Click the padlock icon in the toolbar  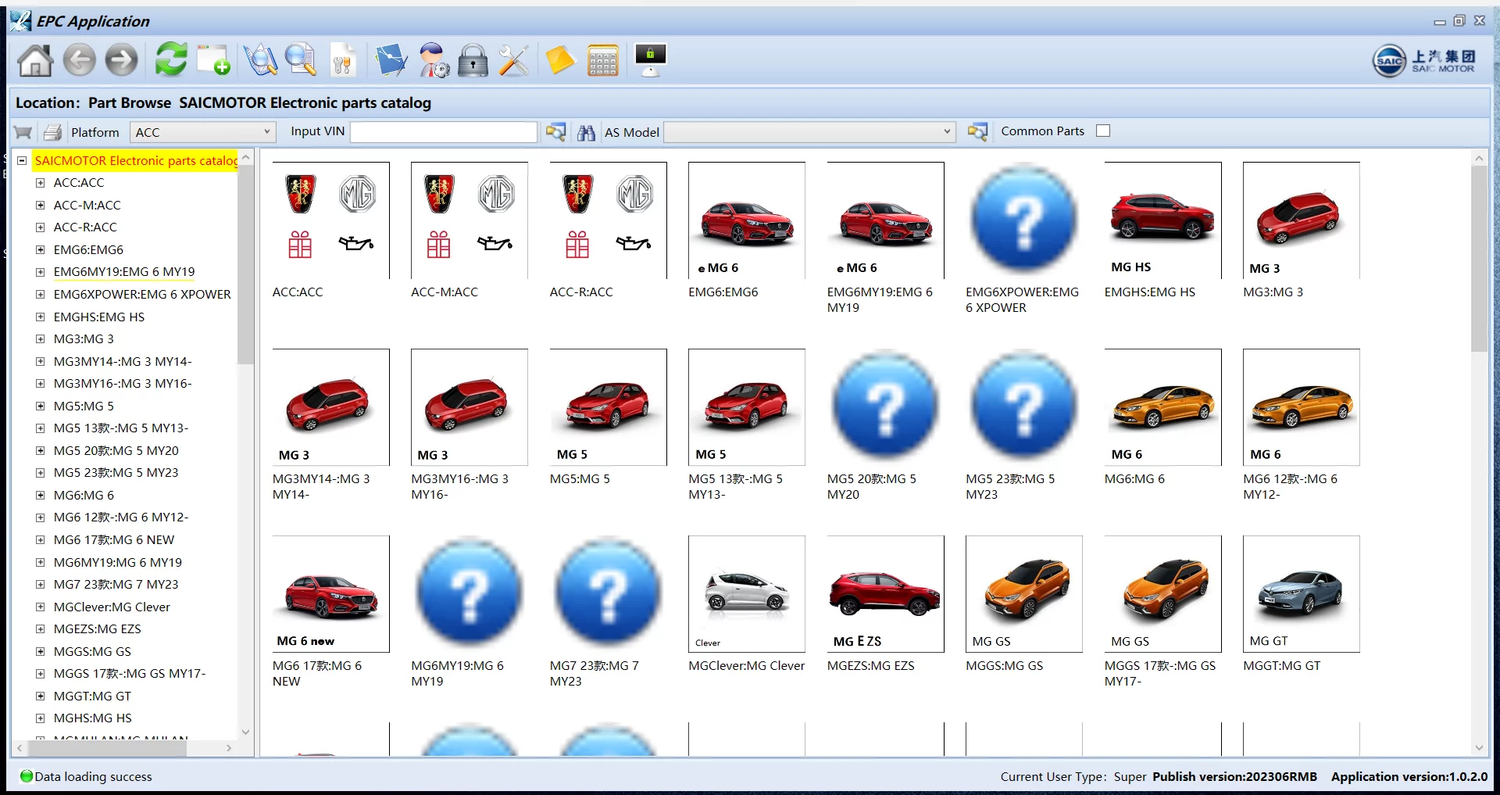click(x=473, y=61)
